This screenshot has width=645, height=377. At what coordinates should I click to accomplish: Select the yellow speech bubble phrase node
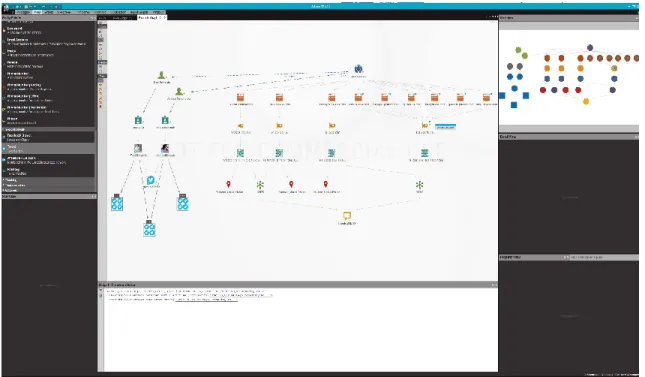[x=347, y=216]
